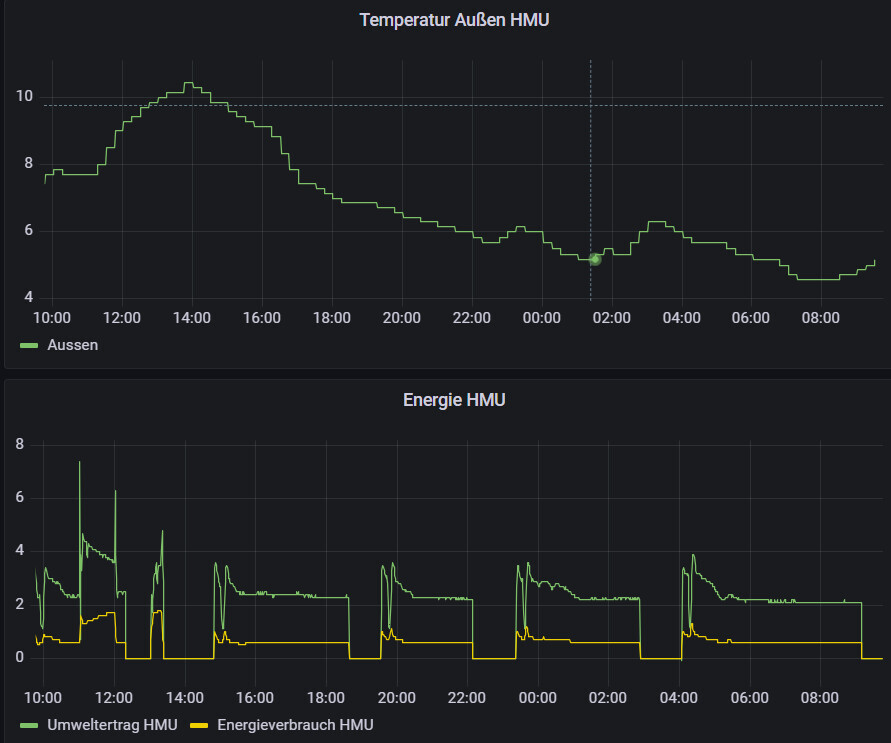Click the highlighted data point on temperature curve

click(594, 259)
